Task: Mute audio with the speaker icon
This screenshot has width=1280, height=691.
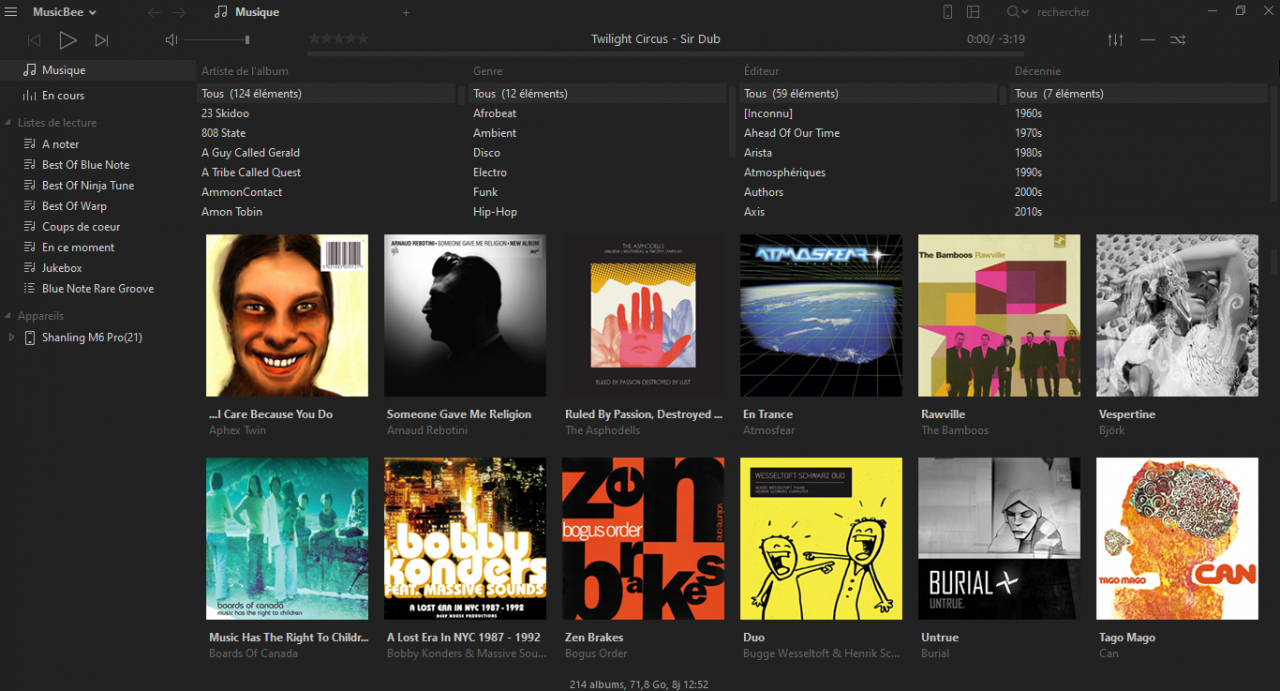Action: click(171, 40)
